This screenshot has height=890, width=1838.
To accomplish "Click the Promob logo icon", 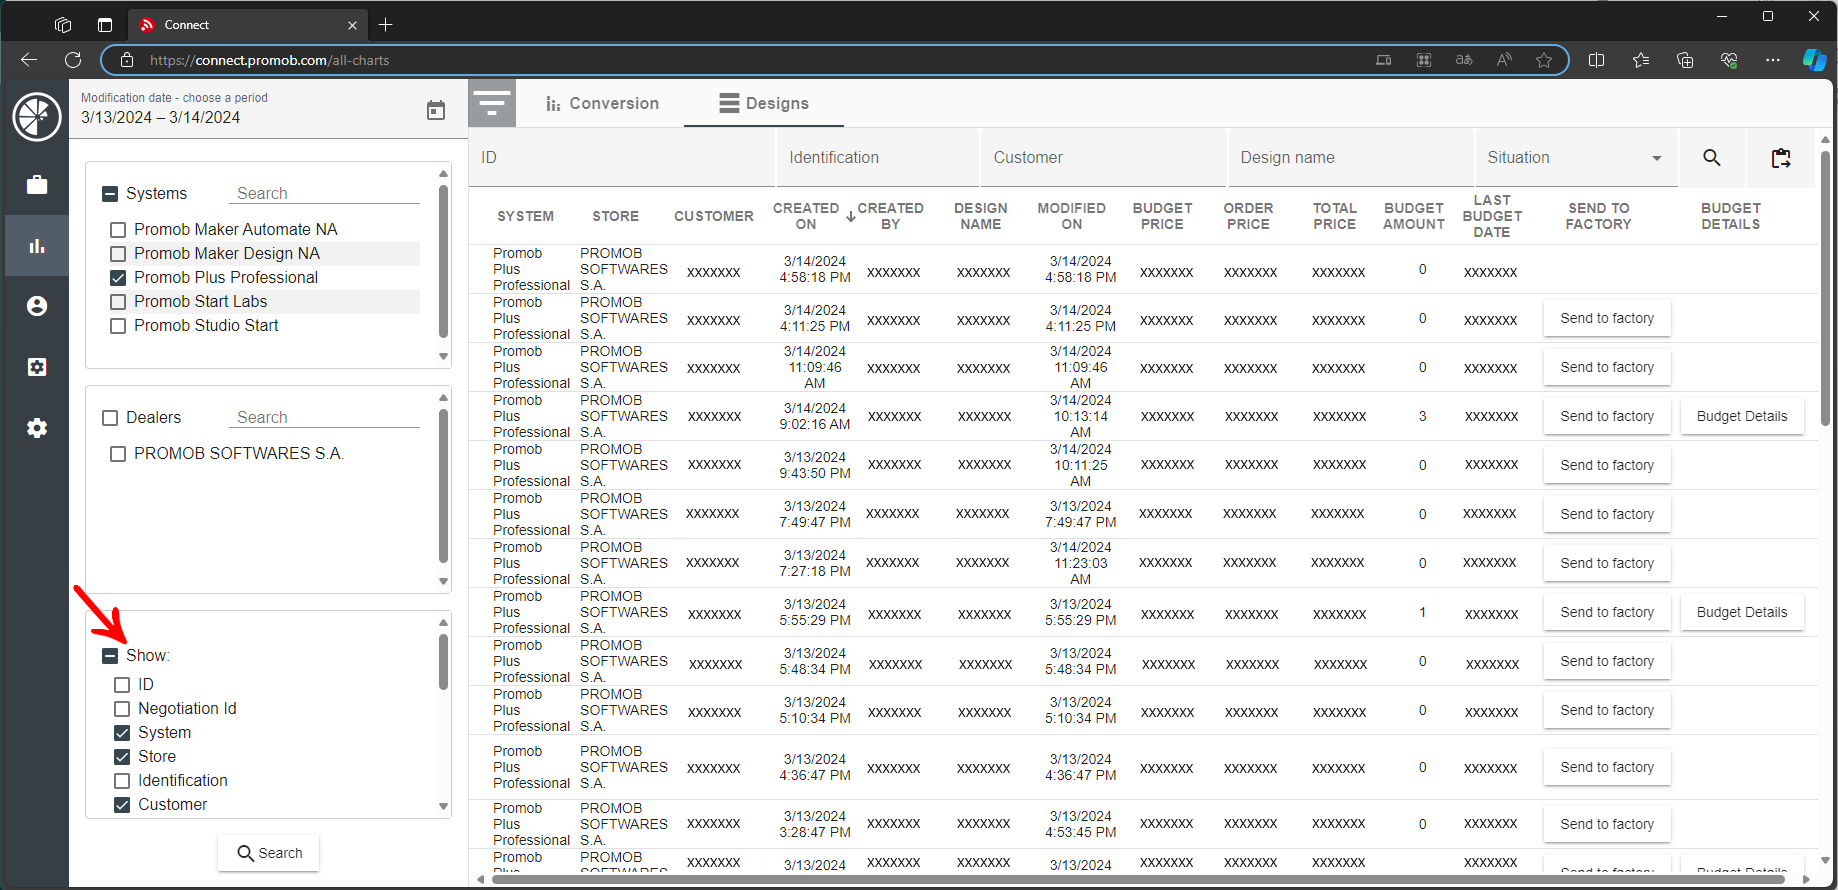I will (37, 117).
